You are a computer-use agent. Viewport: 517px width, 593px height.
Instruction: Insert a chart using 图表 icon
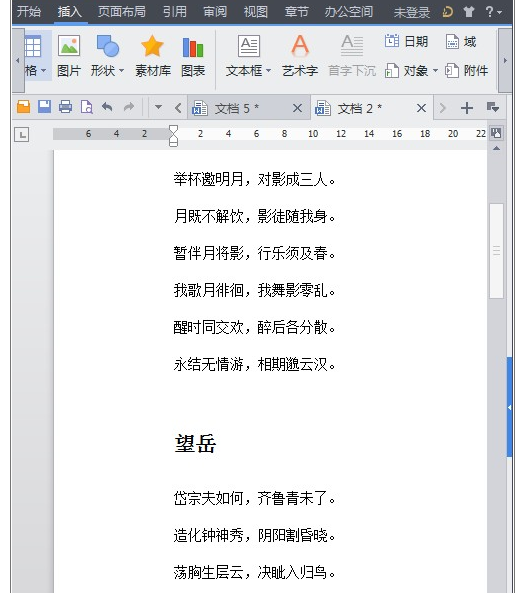click(193, 47)
